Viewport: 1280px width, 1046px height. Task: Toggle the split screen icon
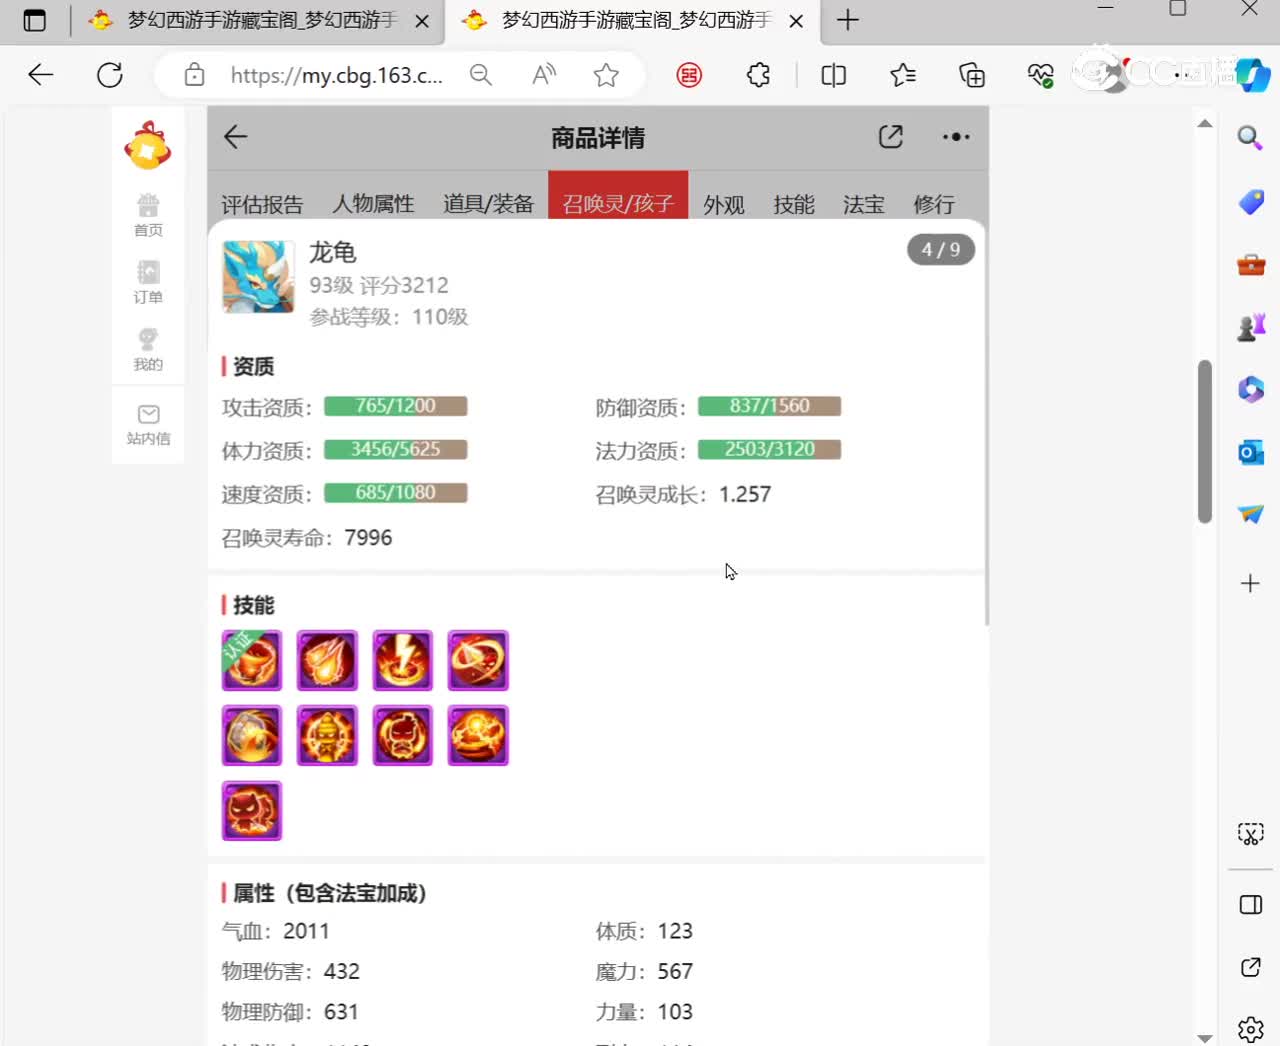(833, 75)
